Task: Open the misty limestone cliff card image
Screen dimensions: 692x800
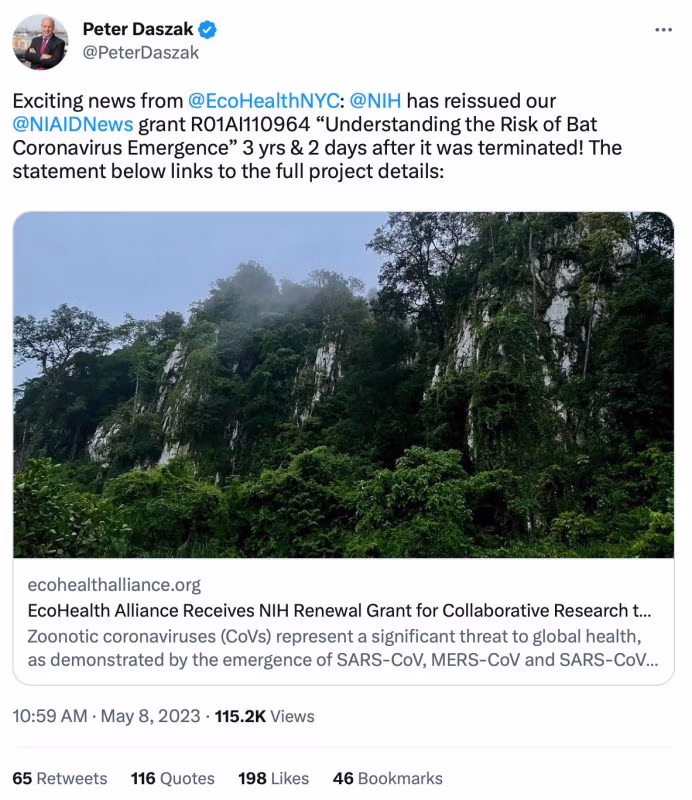Action: 343,384
